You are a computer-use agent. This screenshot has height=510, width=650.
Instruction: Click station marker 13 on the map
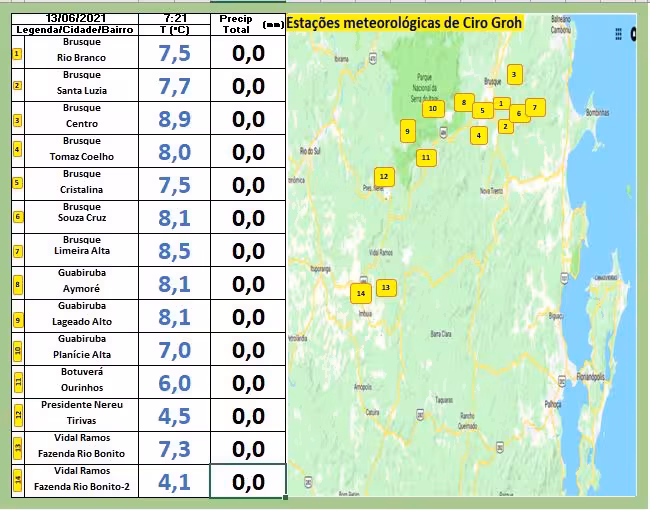point(385,288)
